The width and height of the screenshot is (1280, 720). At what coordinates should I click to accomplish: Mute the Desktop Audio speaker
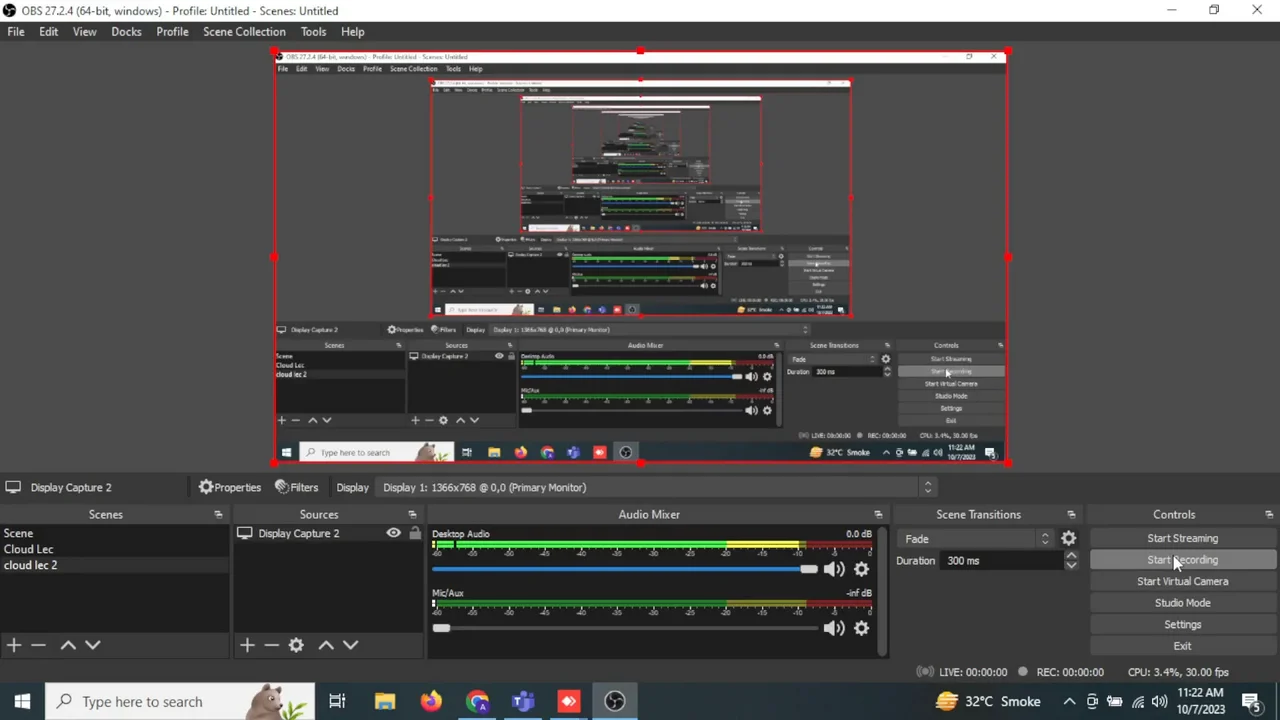[833, 569]
